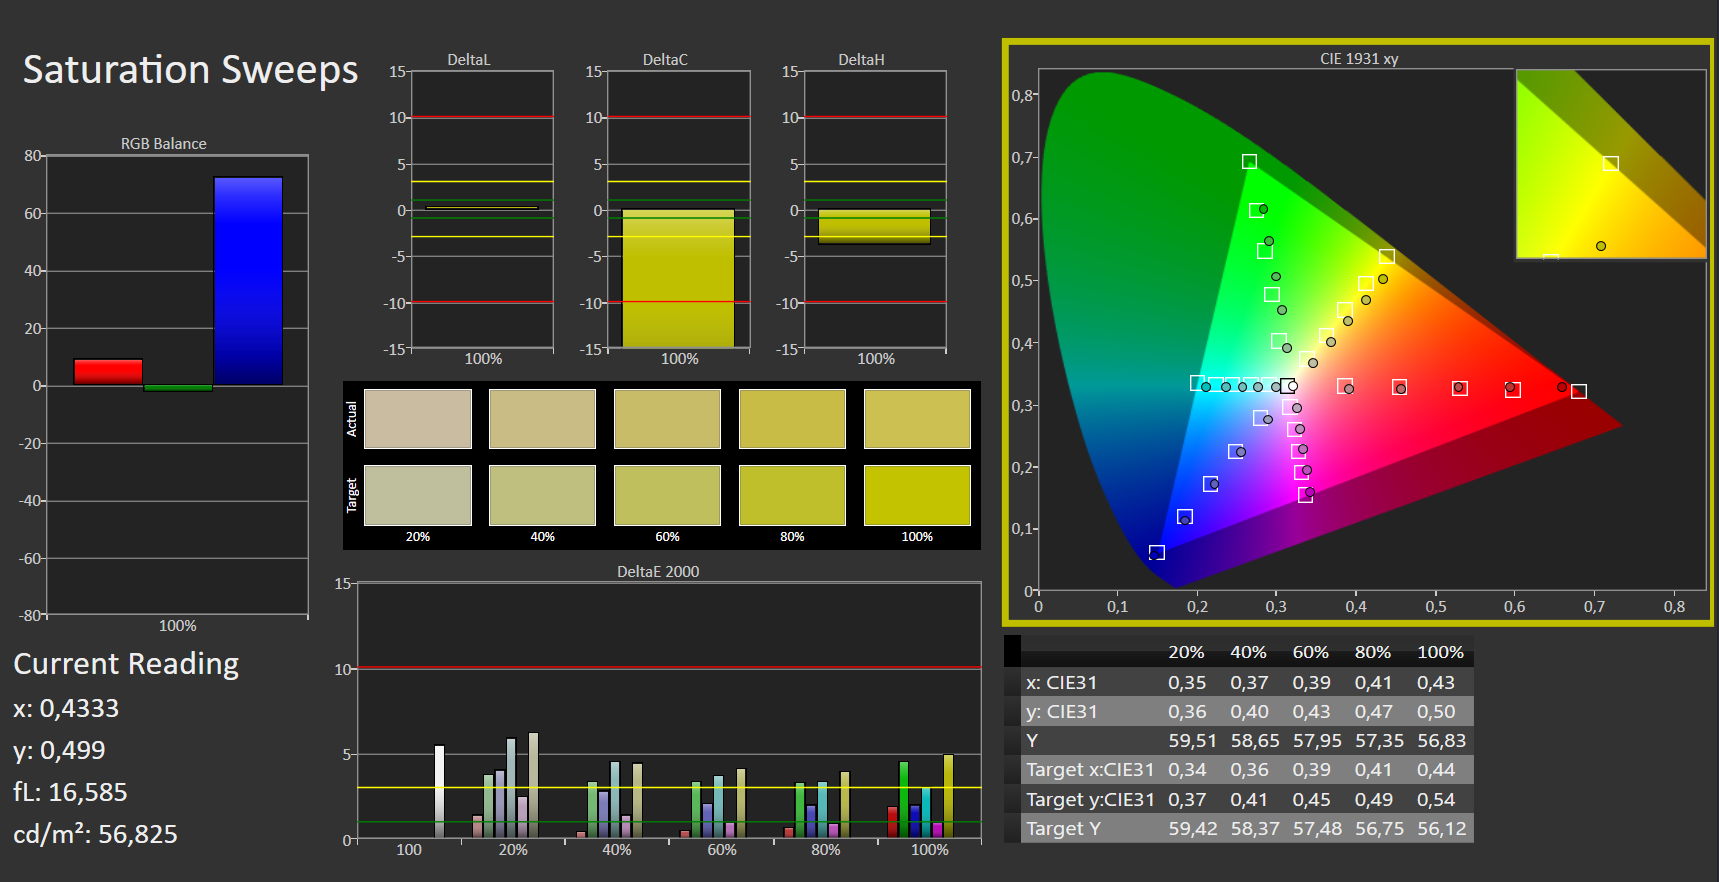Select the 100% column header in data table
This screenshot has height=882, width=1719.
(1440, 652)
